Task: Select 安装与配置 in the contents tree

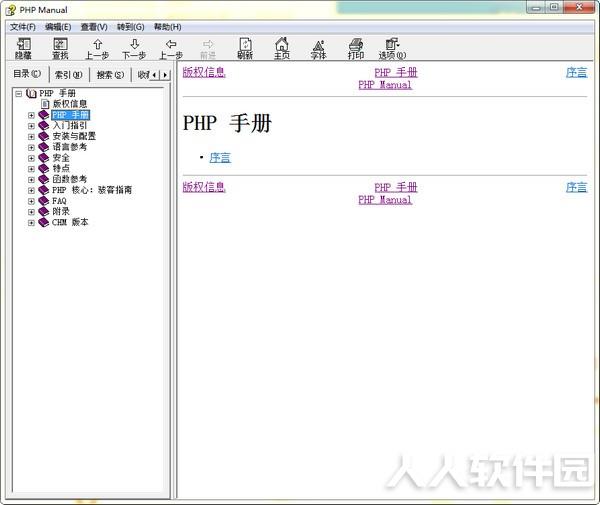Action: click(74, 136)
